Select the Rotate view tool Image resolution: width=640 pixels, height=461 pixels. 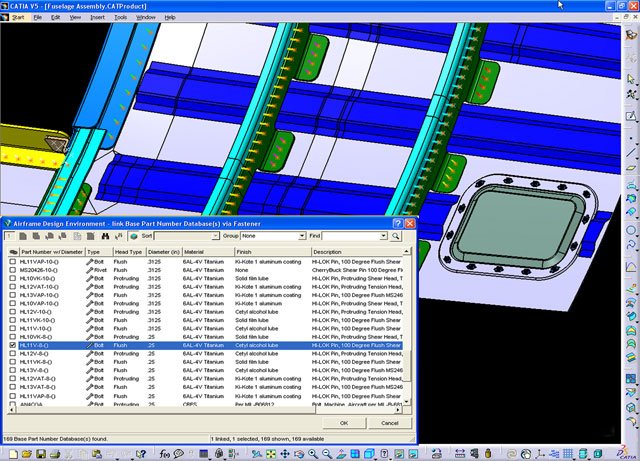(x=299, y=454)
